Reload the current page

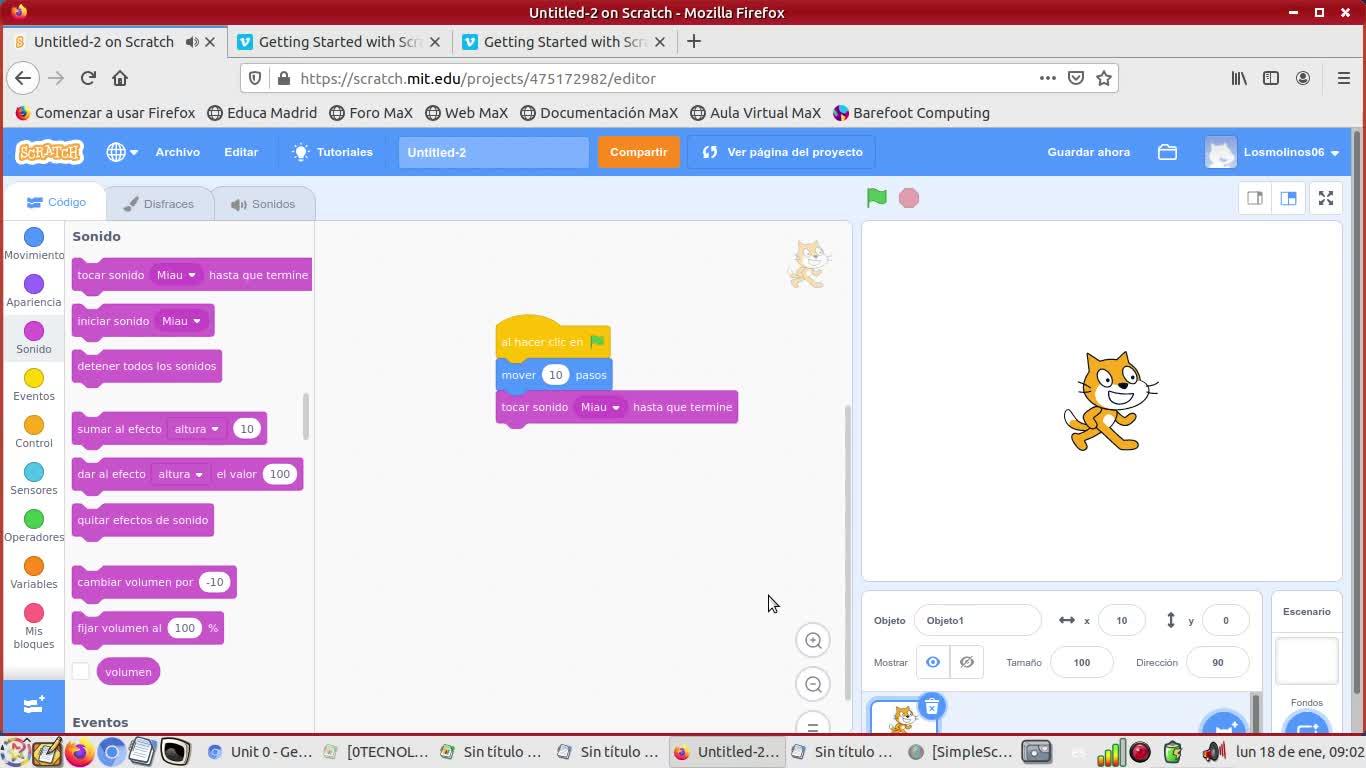(88, 78)
